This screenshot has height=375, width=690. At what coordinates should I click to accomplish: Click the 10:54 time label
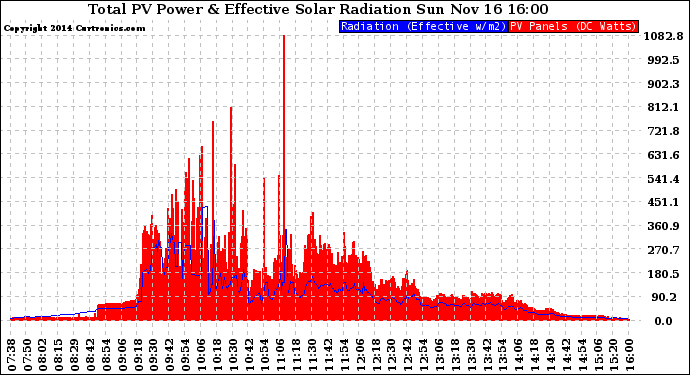(265, 355)
